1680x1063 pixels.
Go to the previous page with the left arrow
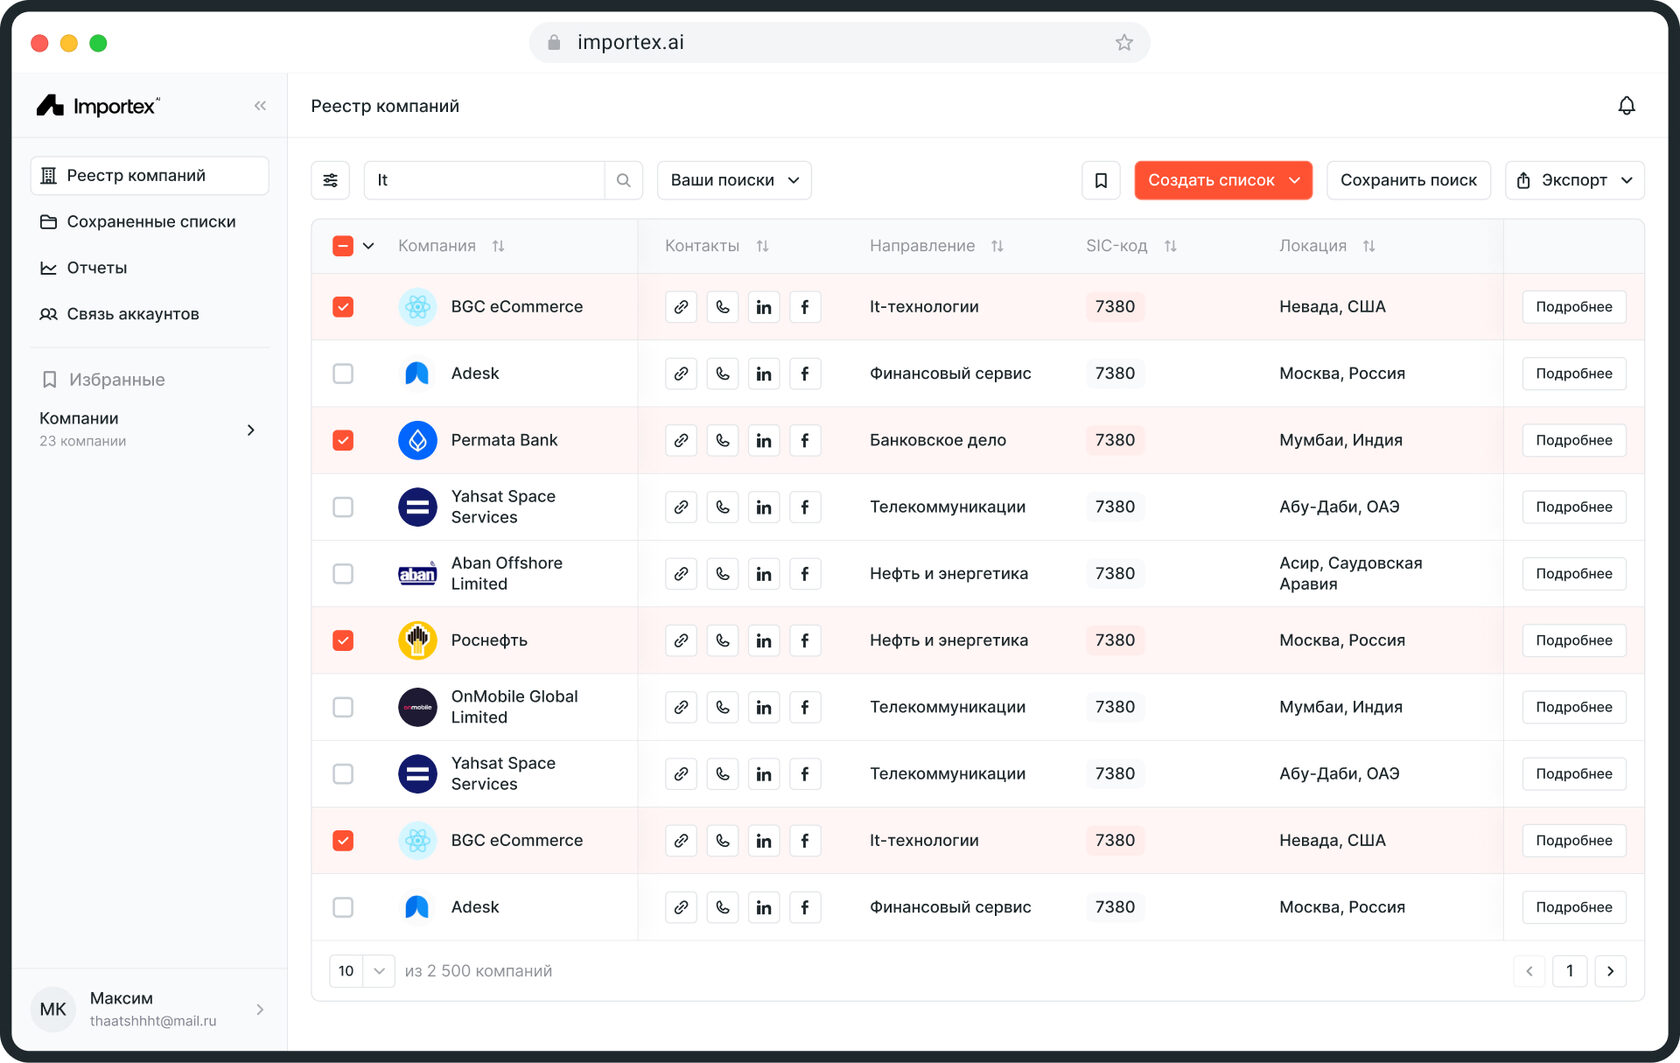[x=1529, y=971]
